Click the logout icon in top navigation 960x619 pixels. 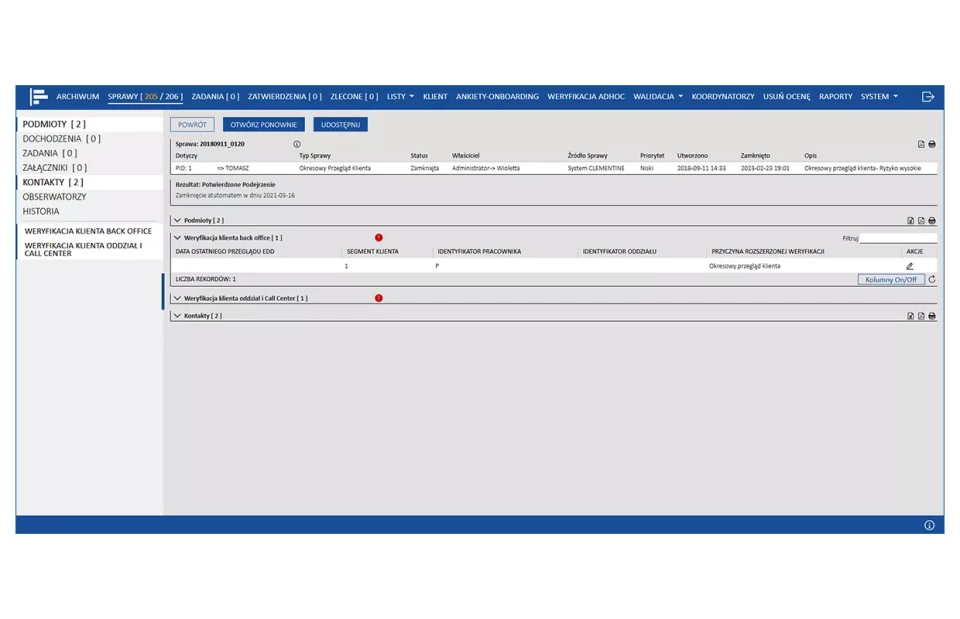click(927, 97)
